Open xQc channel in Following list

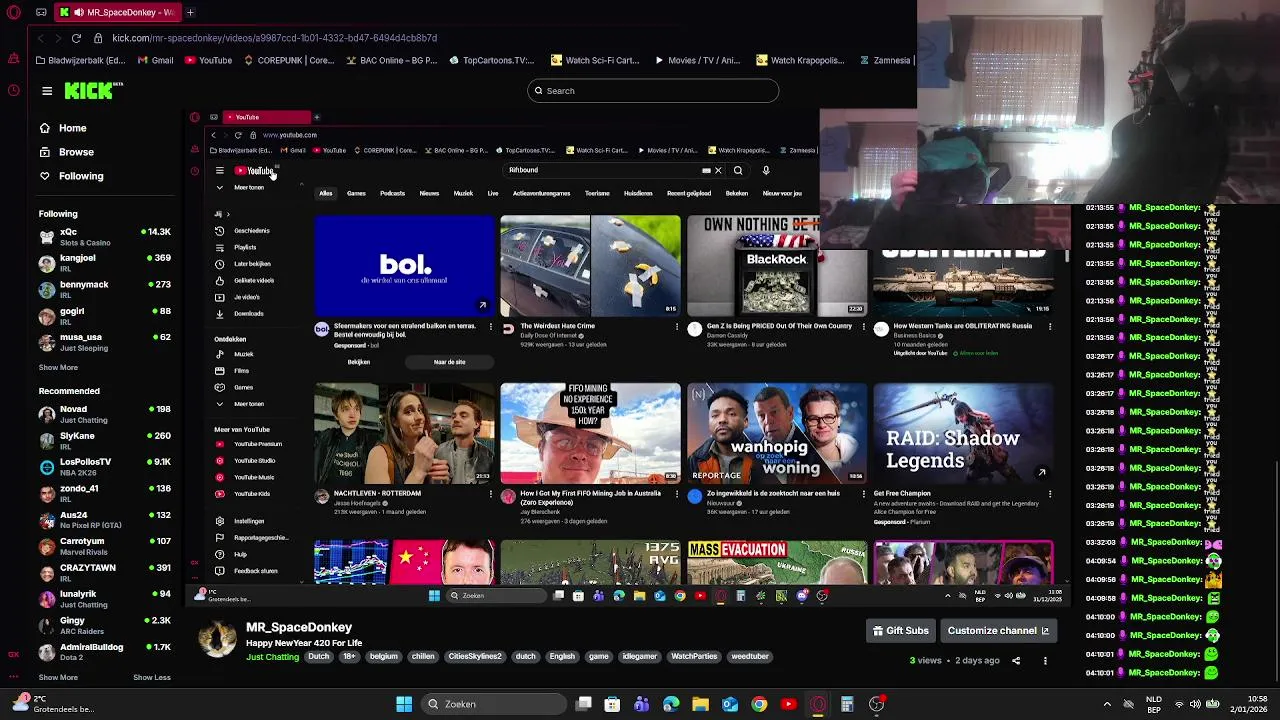[104, 236]
